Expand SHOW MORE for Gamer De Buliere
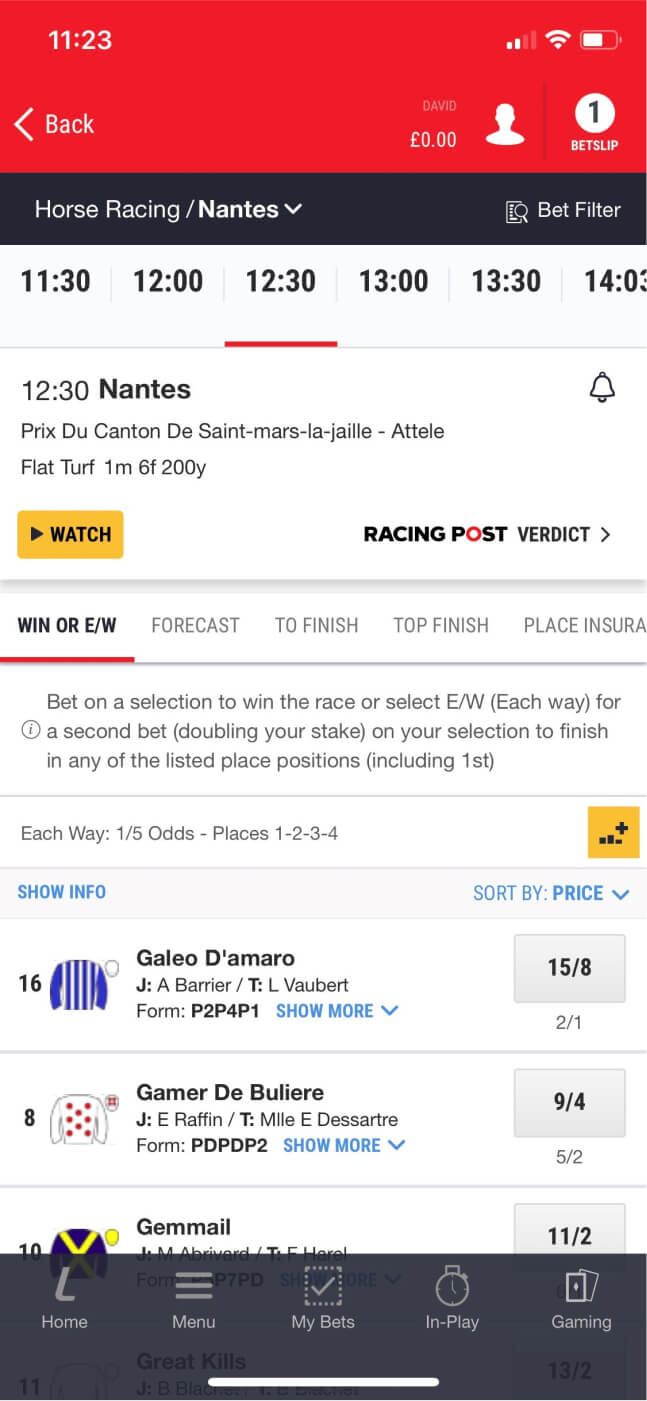The image size is (647, 1401). (343, 1145)
